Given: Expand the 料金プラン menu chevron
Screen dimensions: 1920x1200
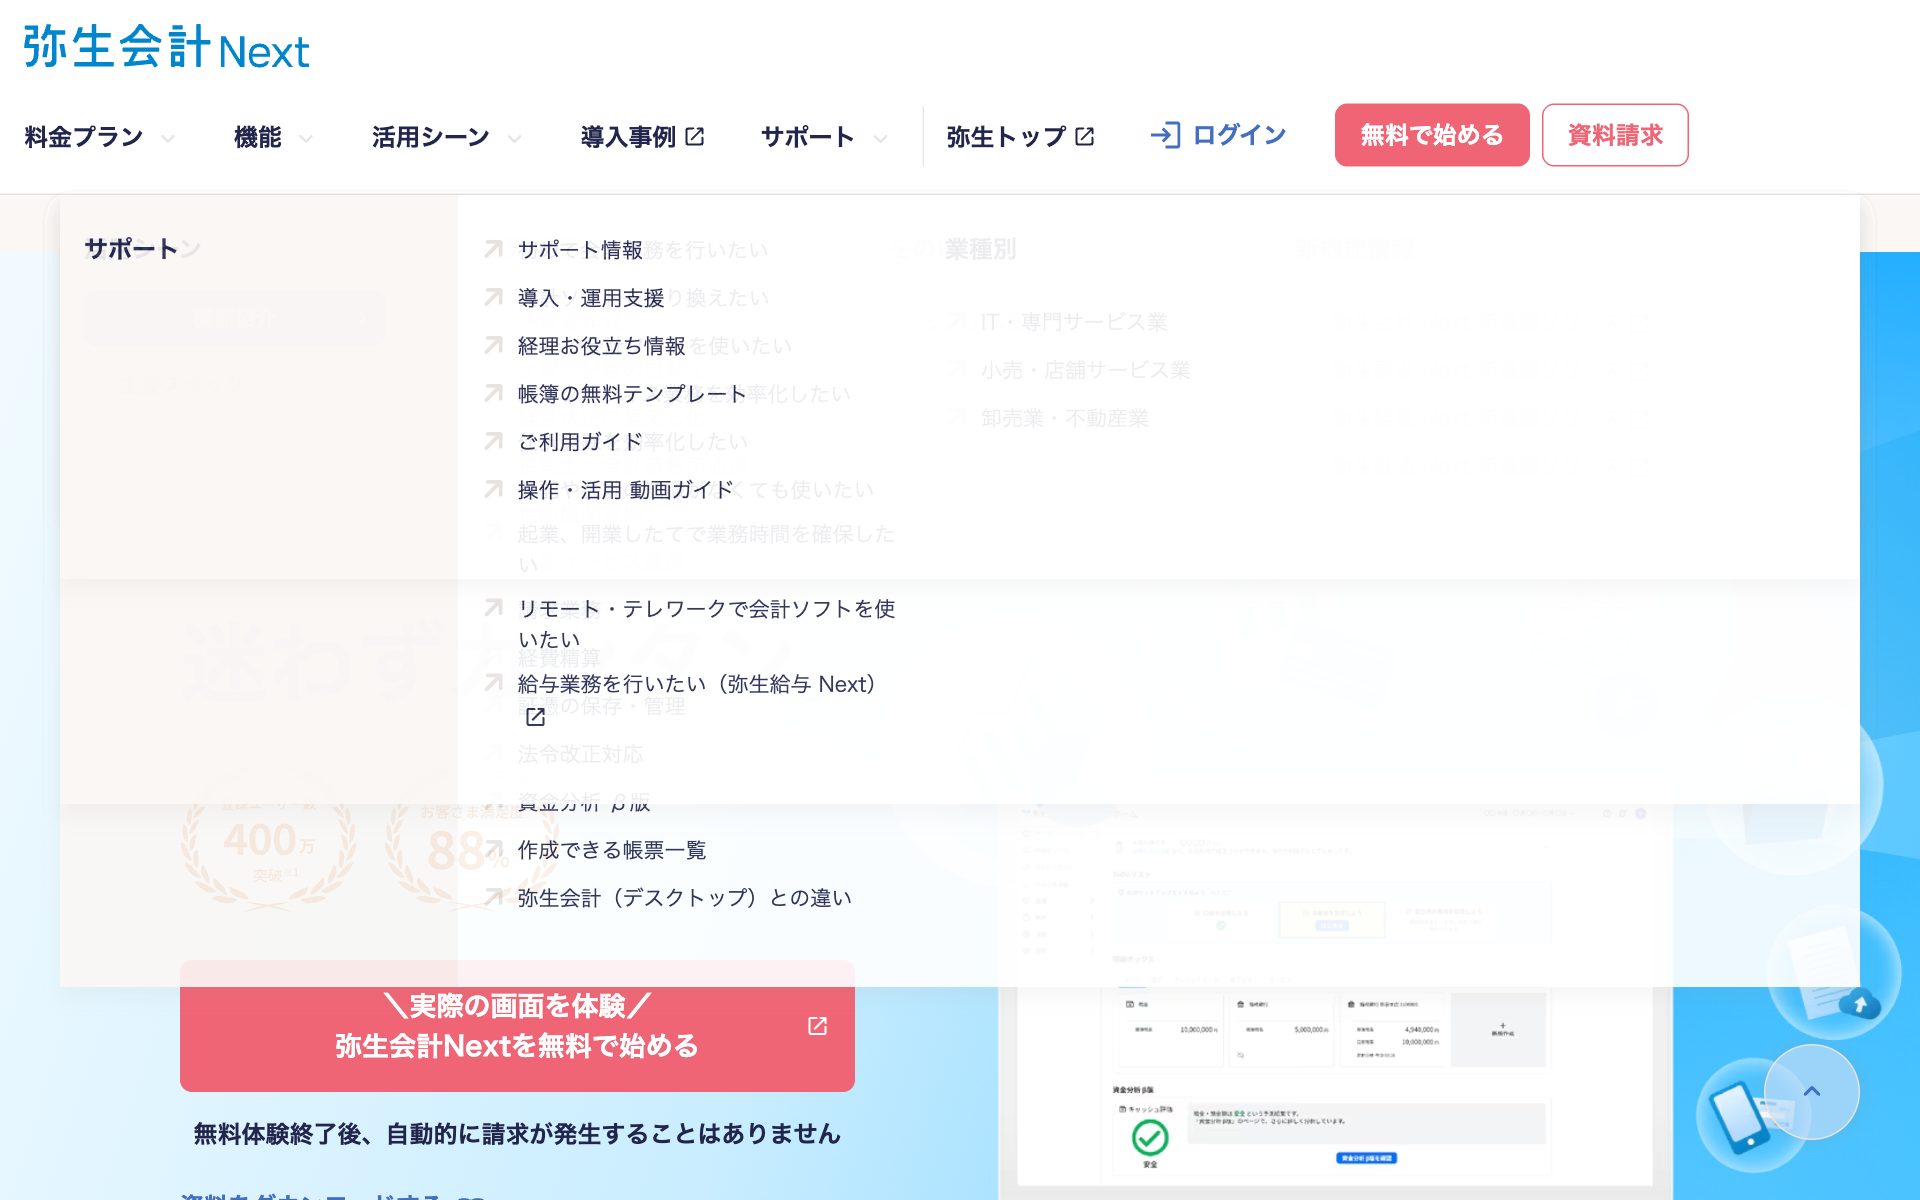Looking at the screenshot, I should pos(168,138).
